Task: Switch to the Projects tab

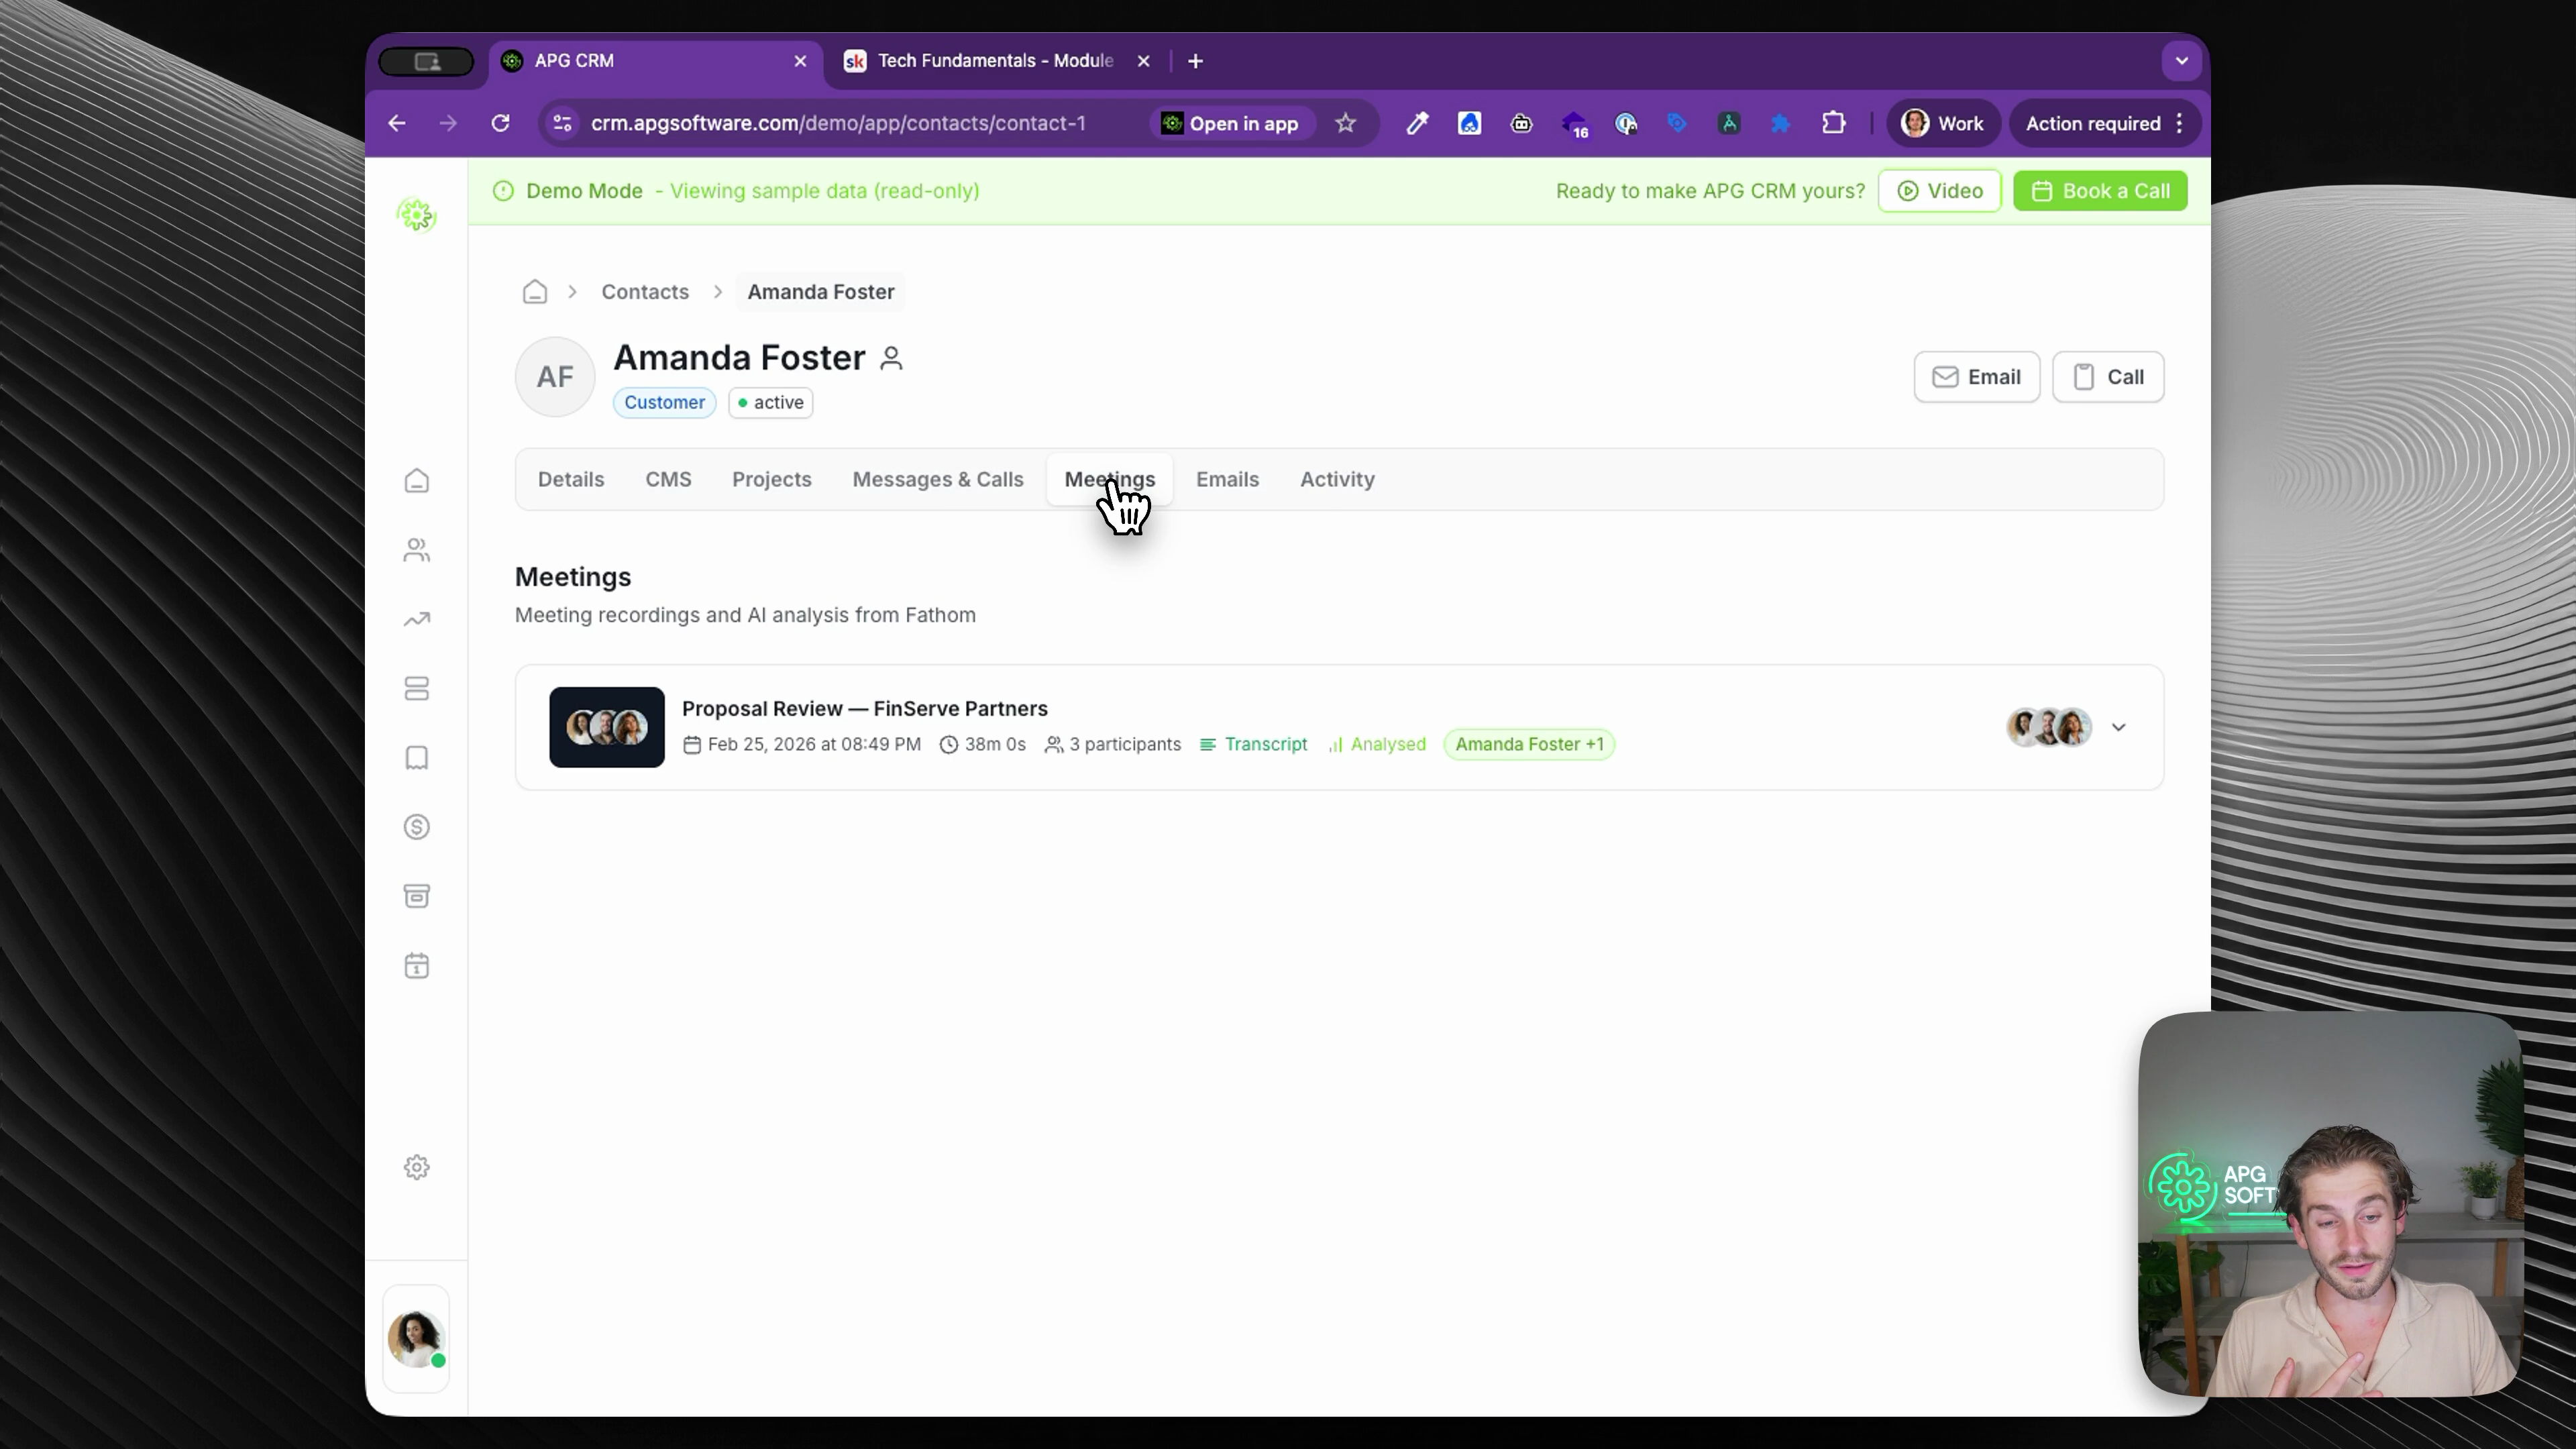Action: pos(772,479)
